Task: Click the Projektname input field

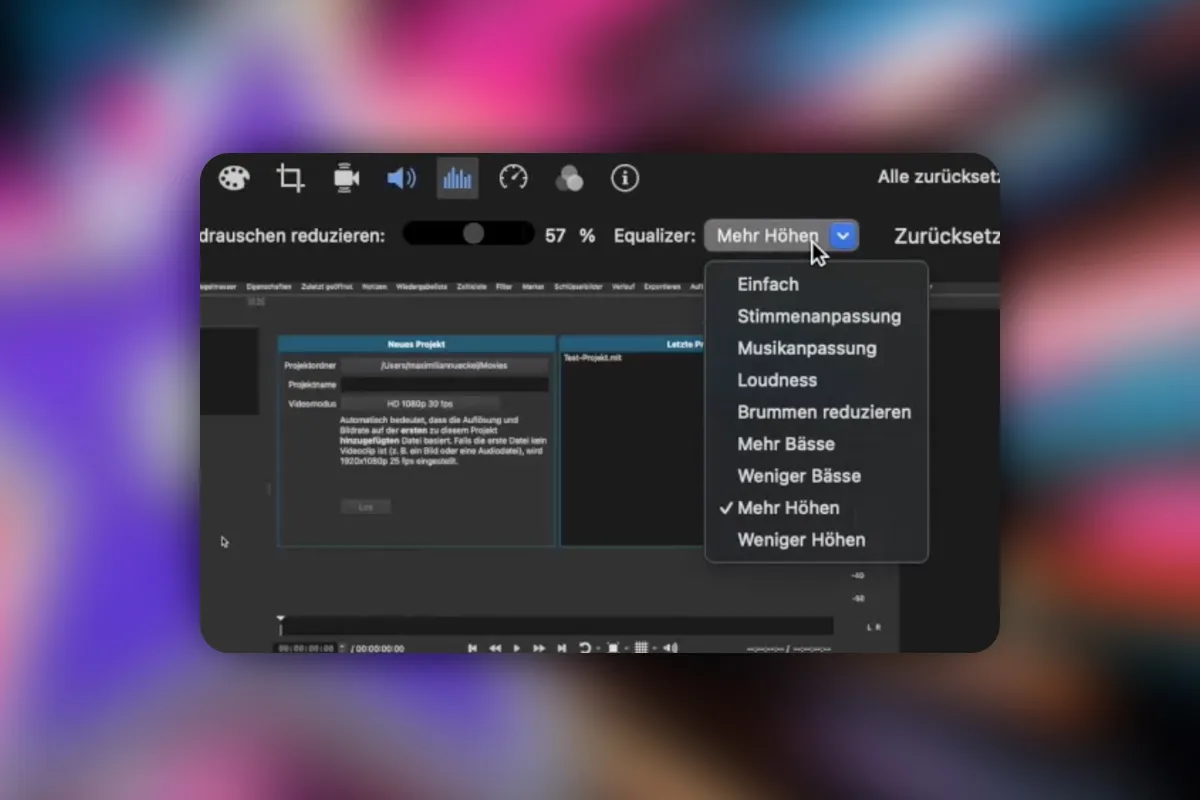Action: click(x=444, y=384)
